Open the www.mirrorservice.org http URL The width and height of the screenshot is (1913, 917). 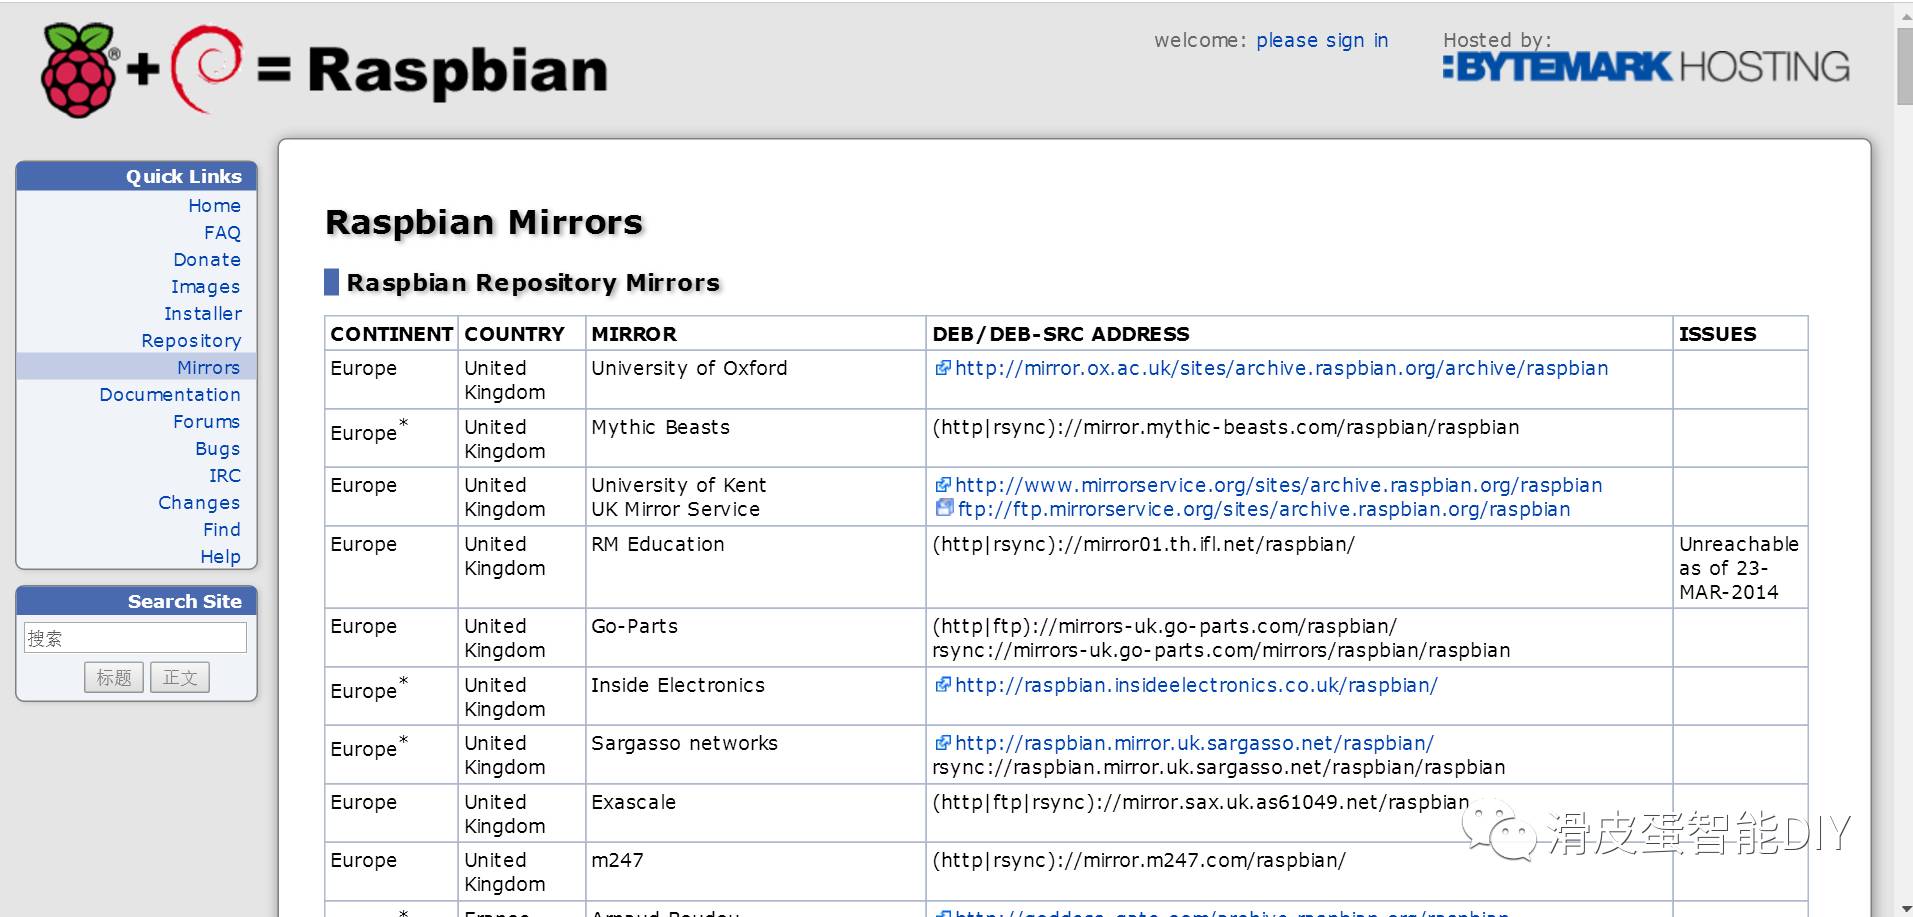point(1278,485)
